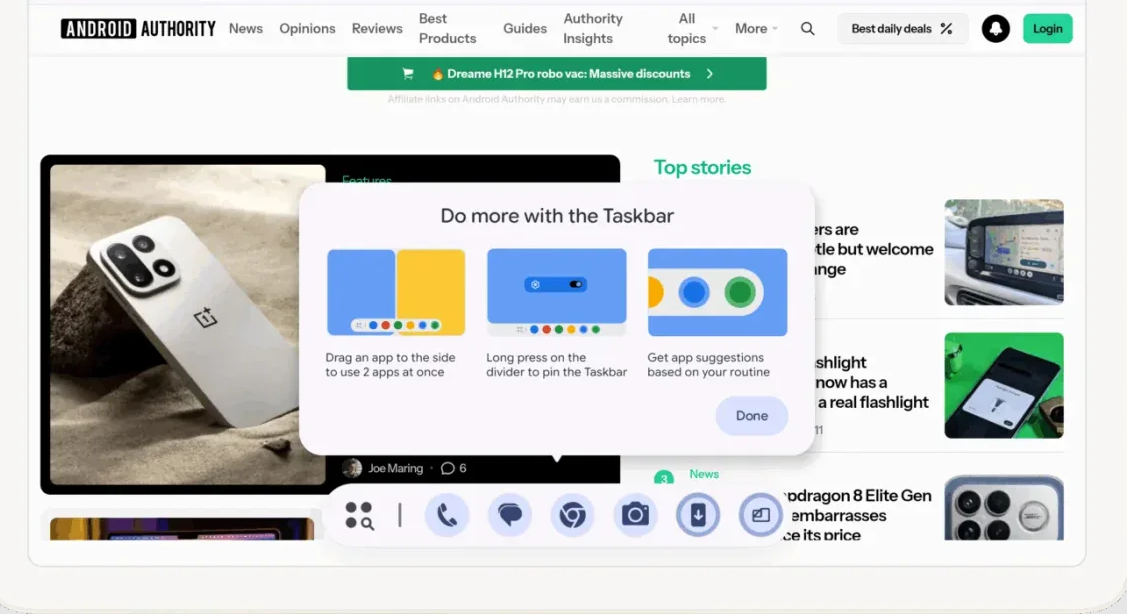Launch the Phone app from the Taskbar
Image resolution: width=1127 pixels, height=614 pixels.
(447, 515)
